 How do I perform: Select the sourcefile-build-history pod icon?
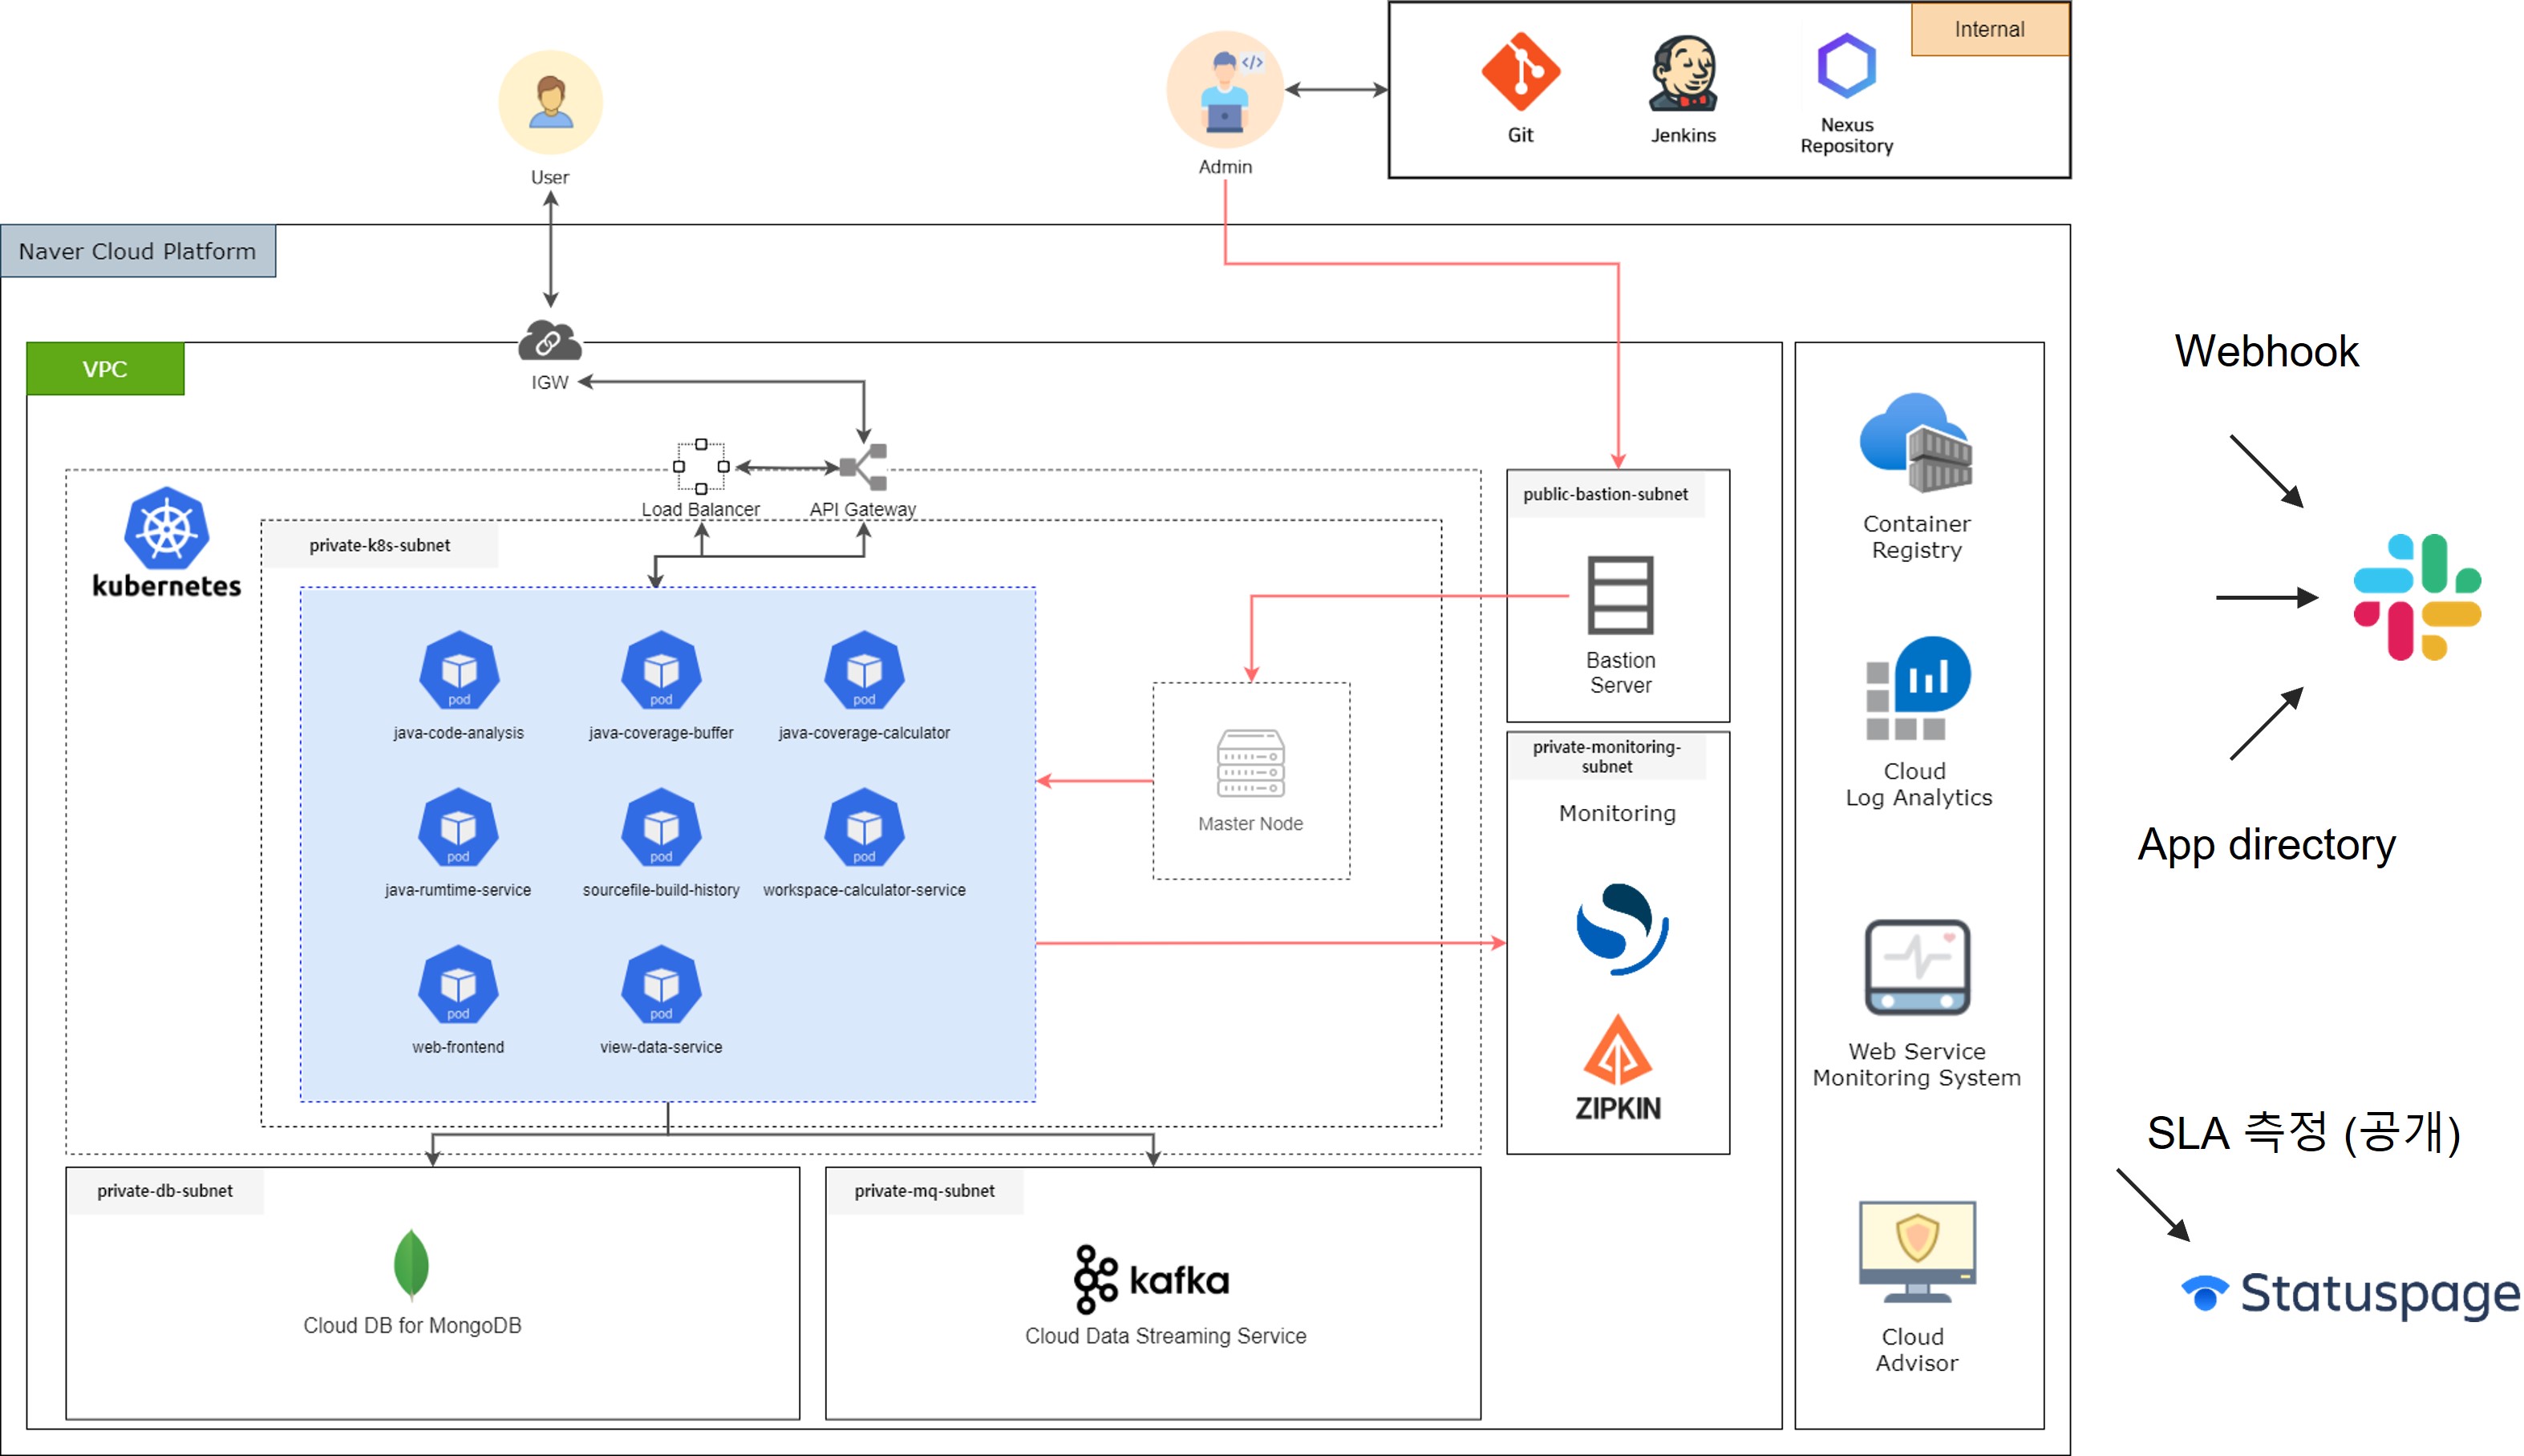[661, 827]
